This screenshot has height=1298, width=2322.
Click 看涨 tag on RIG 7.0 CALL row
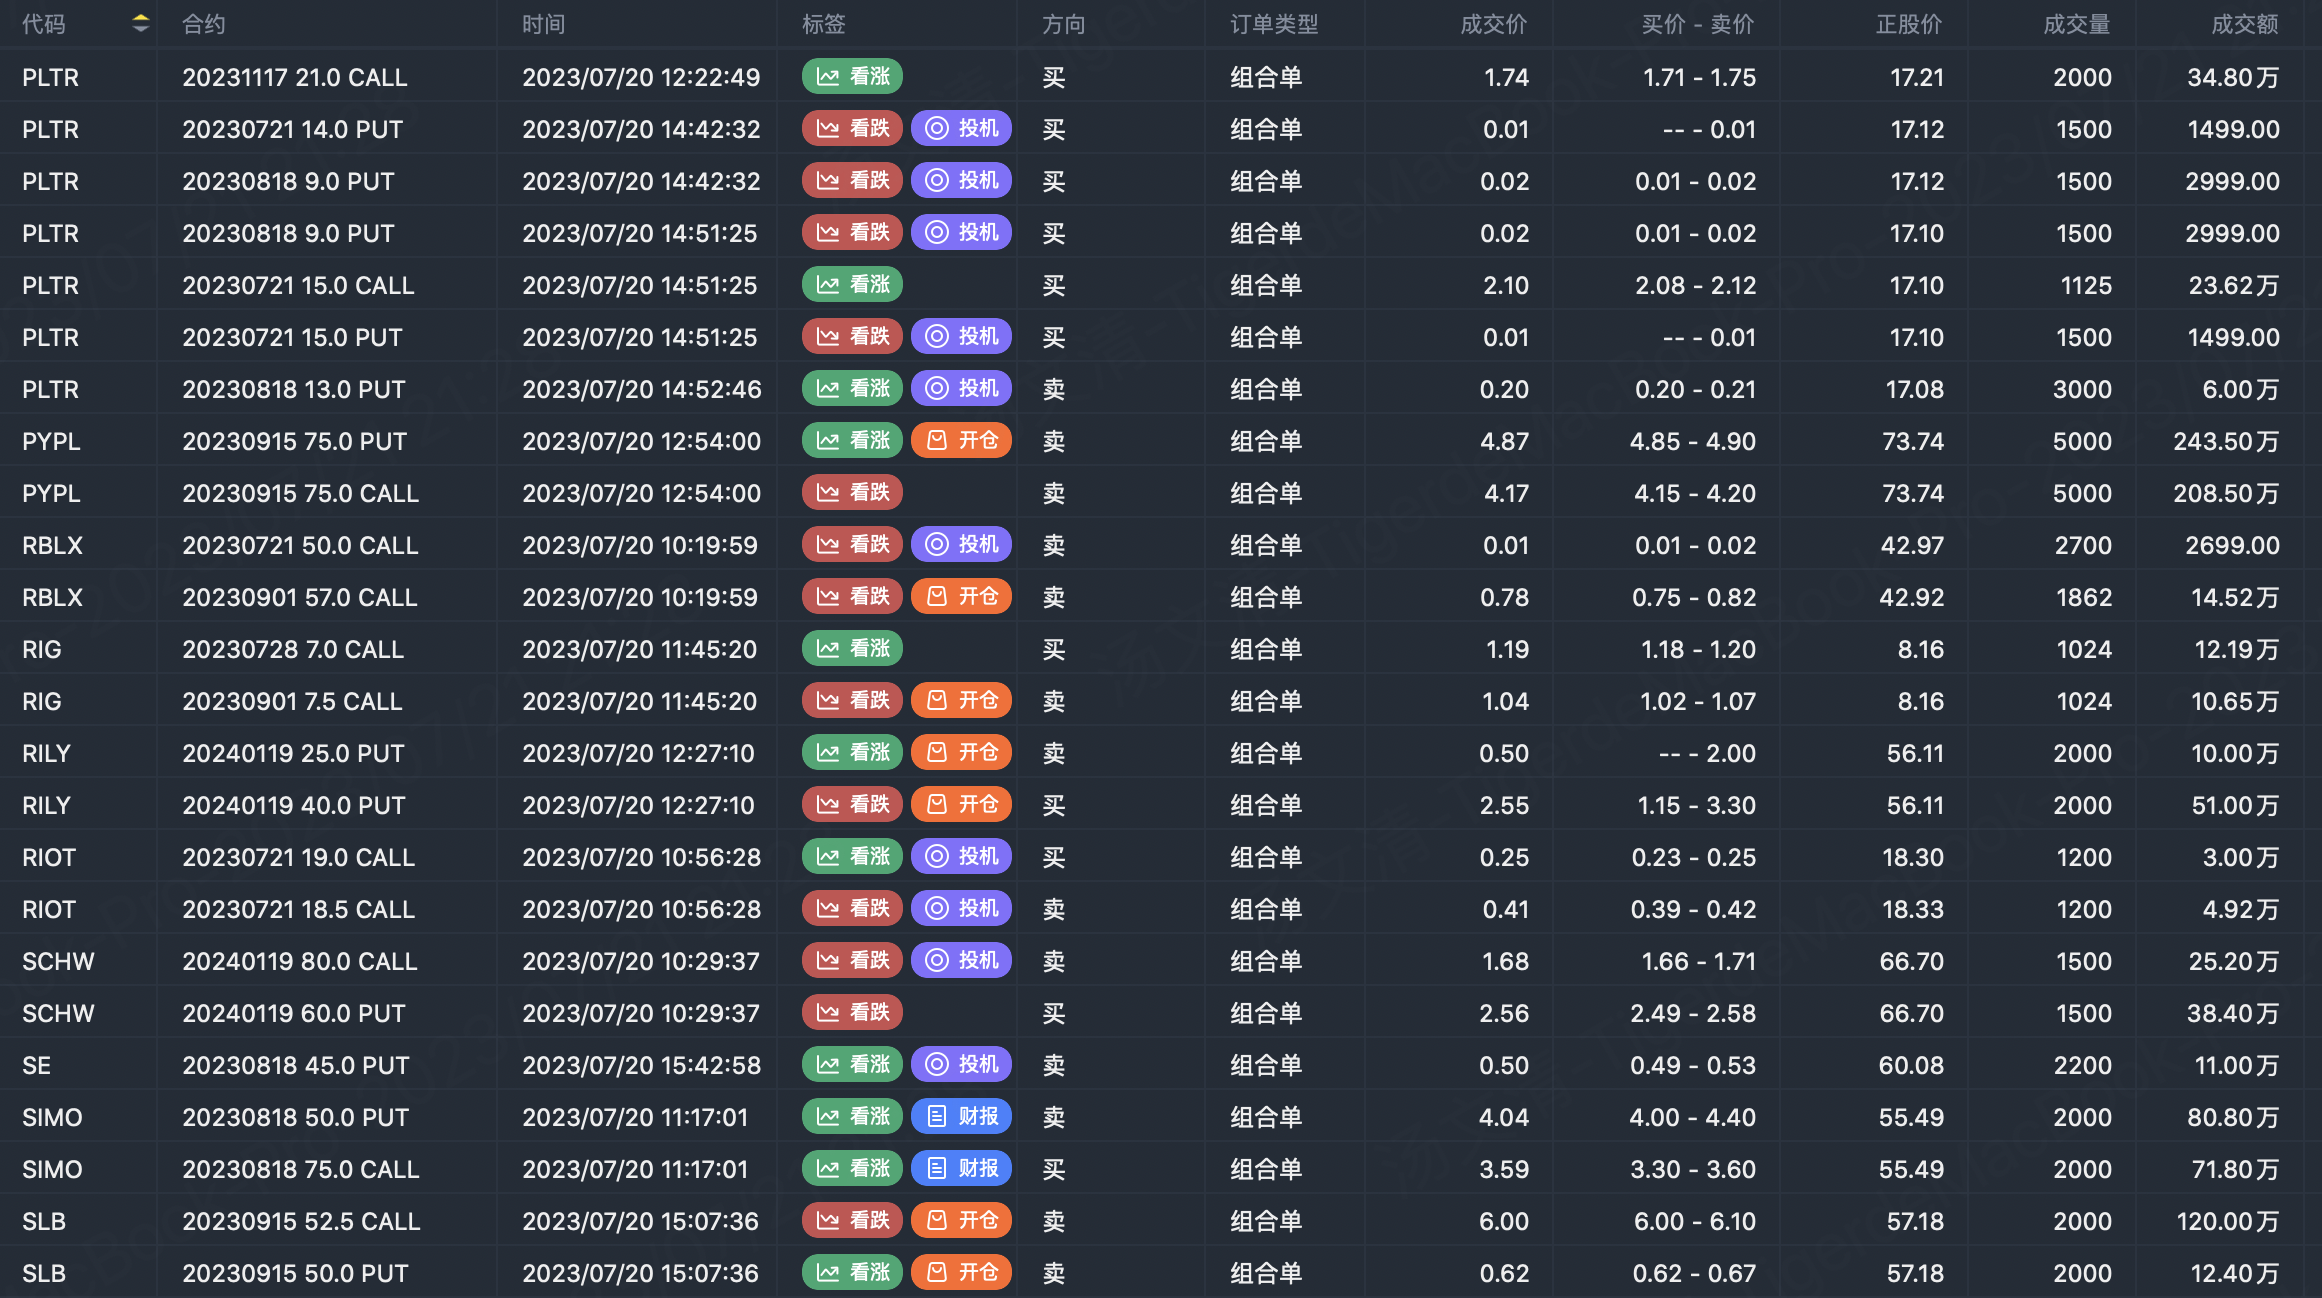[x=852, y=649]
